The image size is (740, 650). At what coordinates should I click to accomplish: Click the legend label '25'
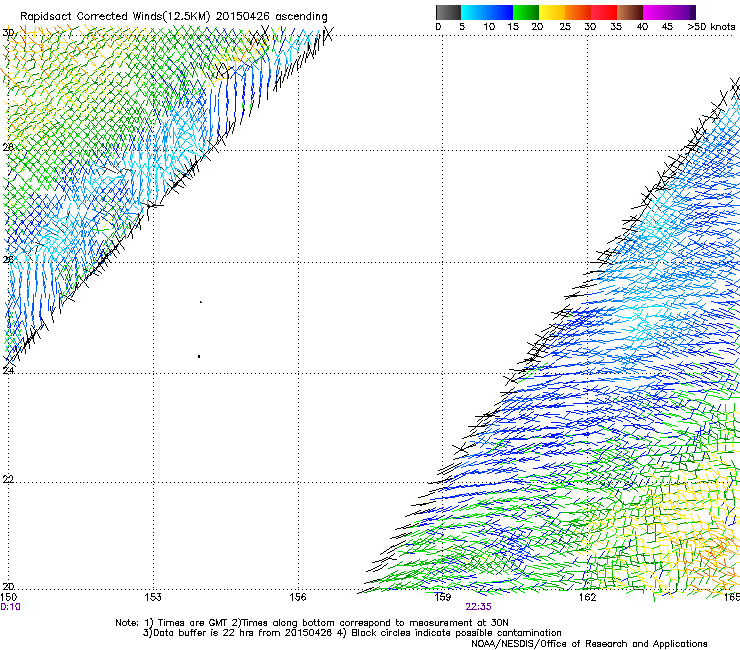[x=565, y=27]
